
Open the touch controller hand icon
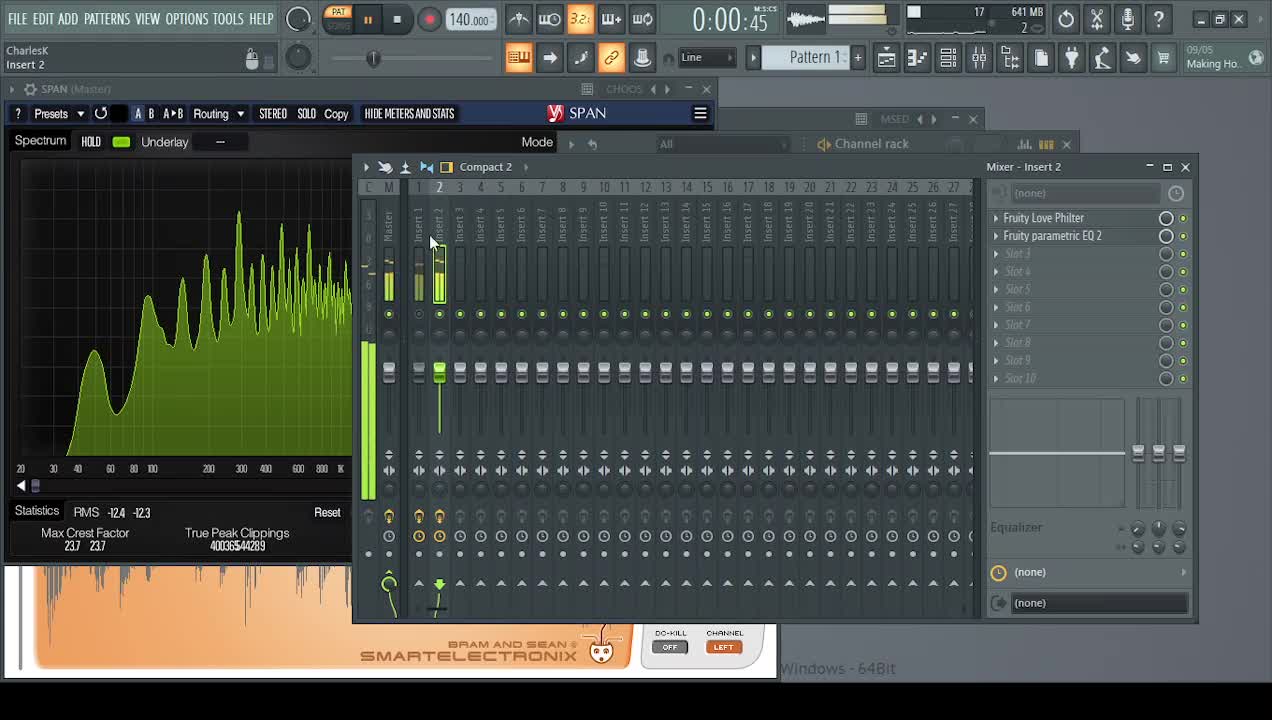[1133, 58]
